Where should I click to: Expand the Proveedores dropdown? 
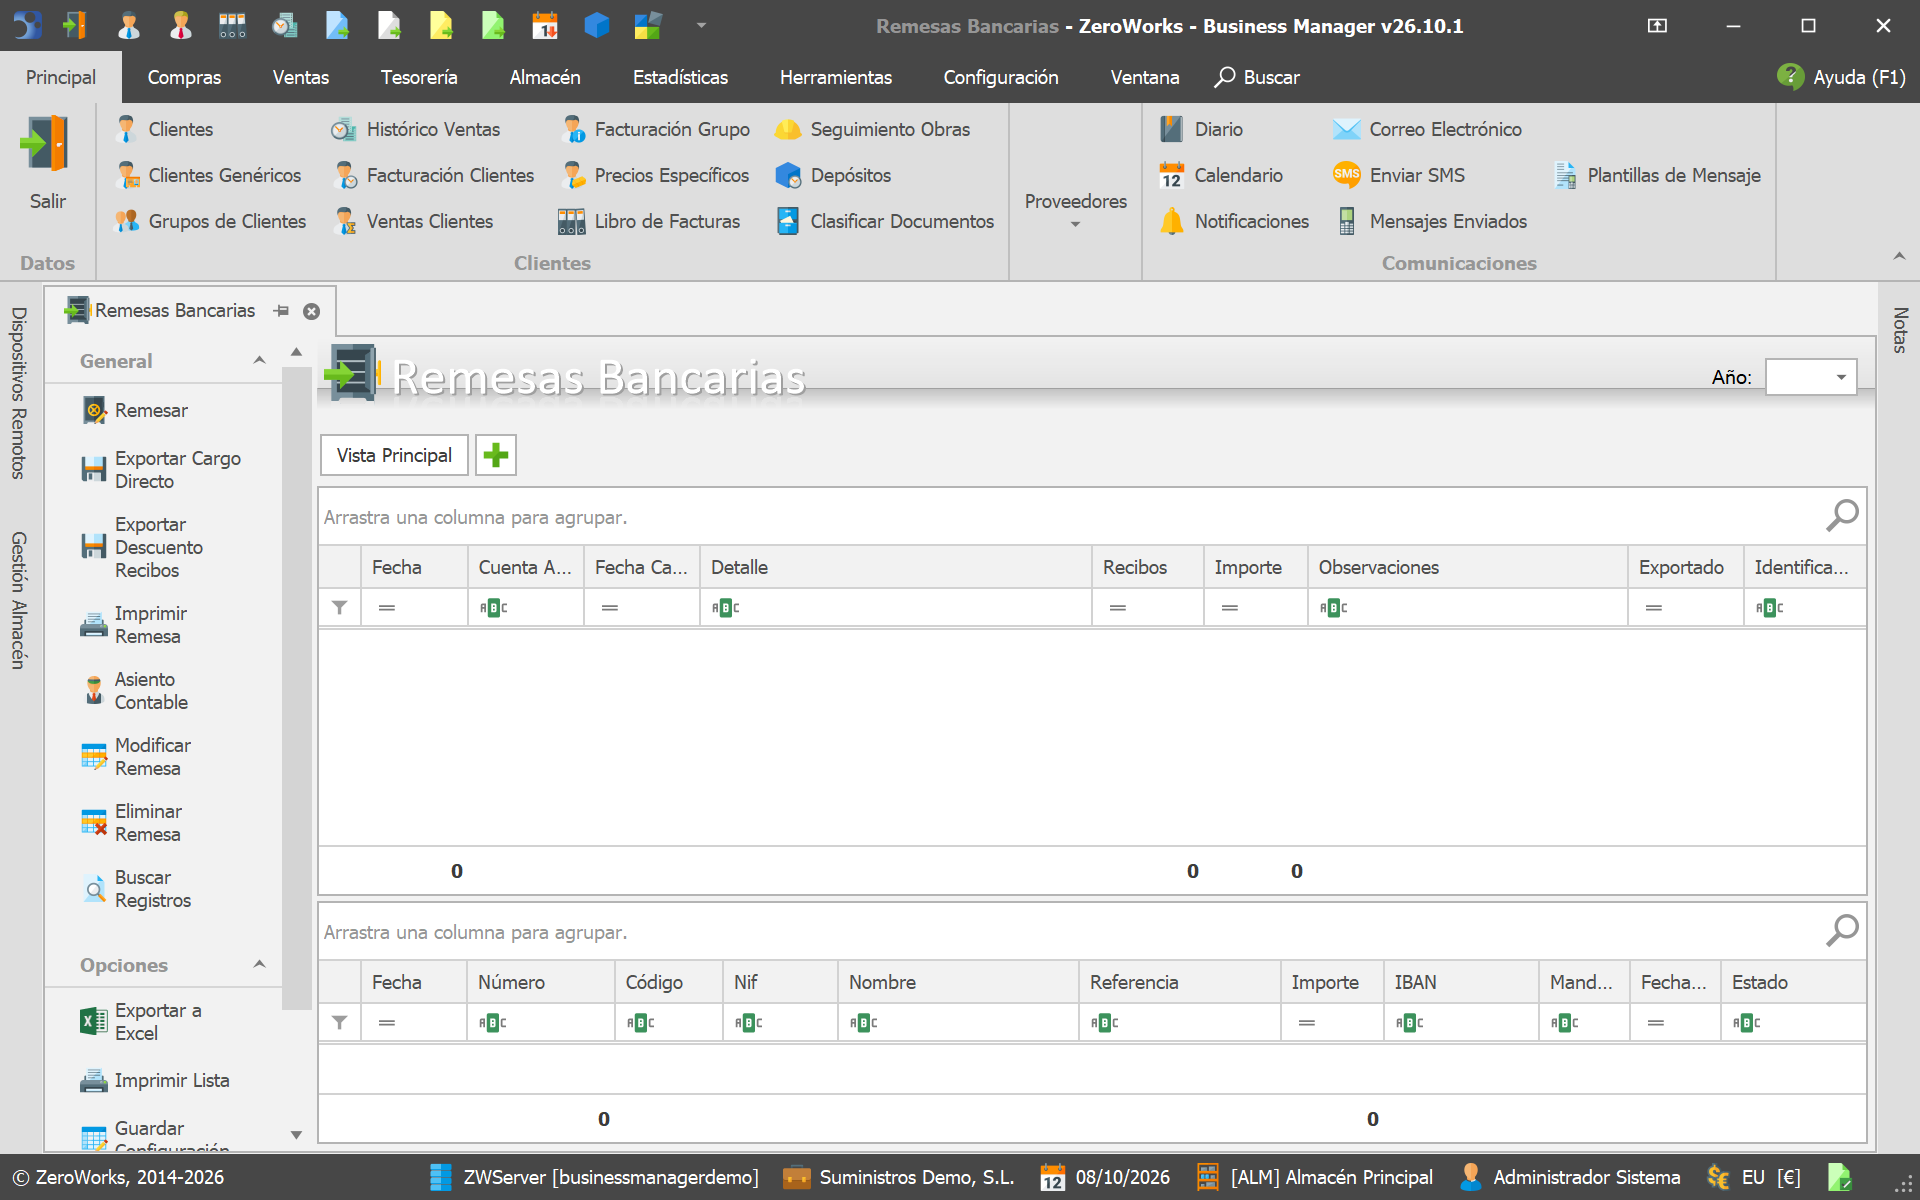click(1076, 209)
